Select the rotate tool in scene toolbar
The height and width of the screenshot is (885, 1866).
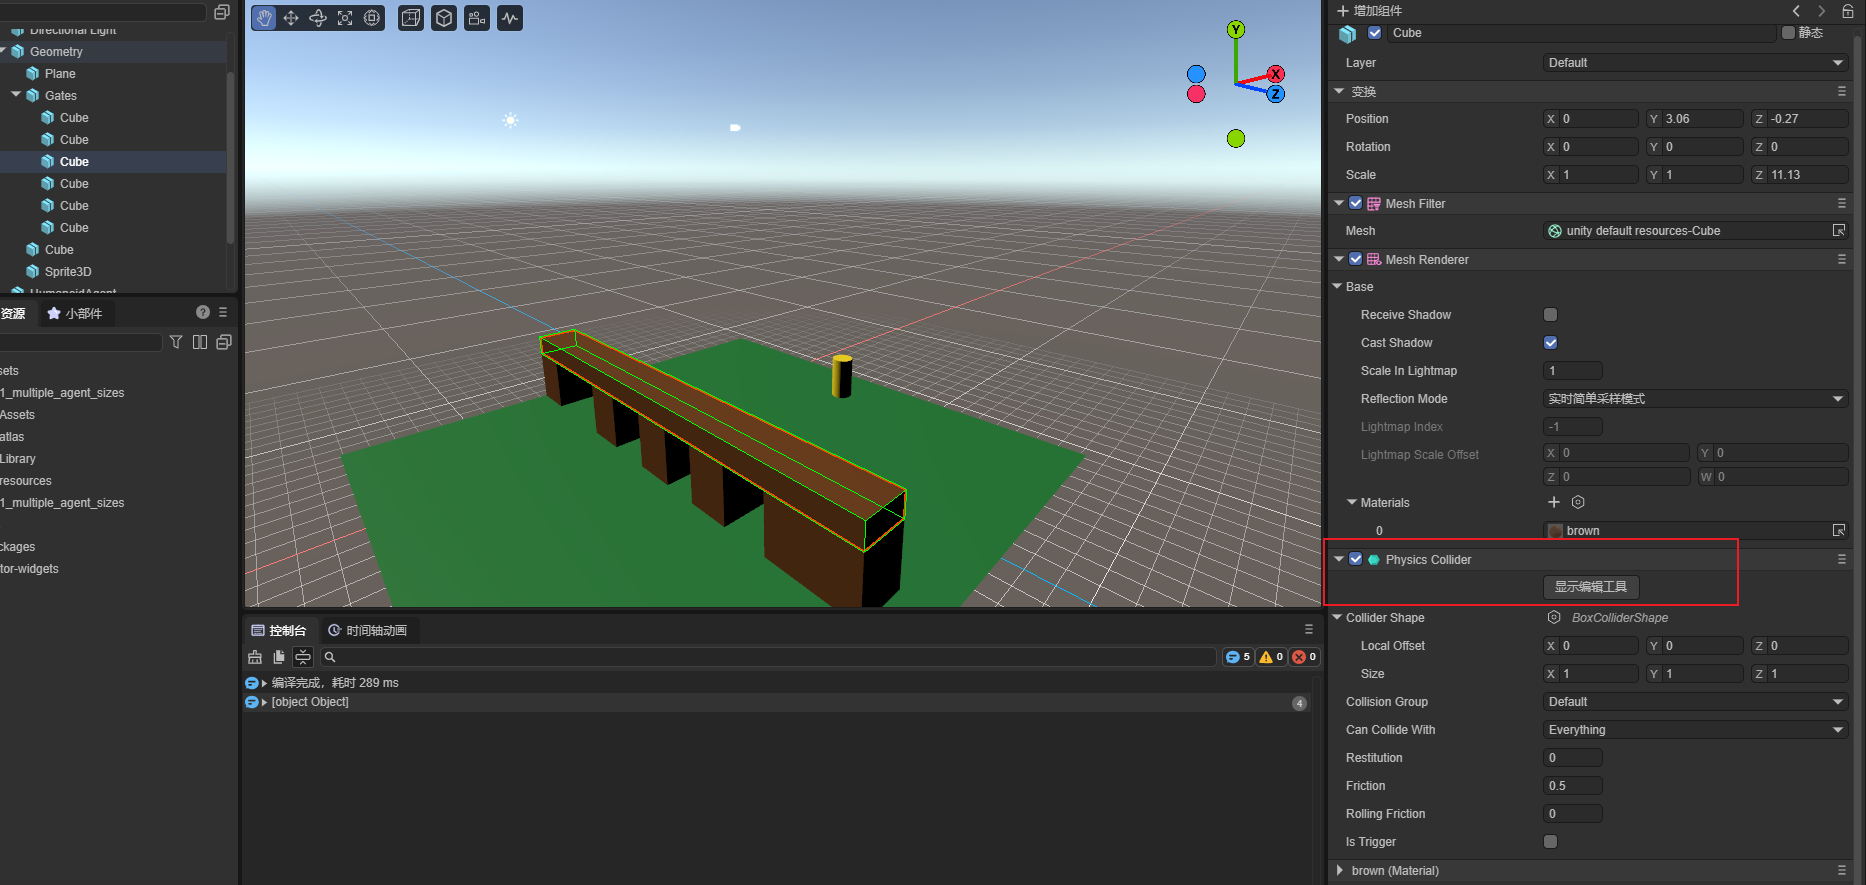[x=318, y=18]
